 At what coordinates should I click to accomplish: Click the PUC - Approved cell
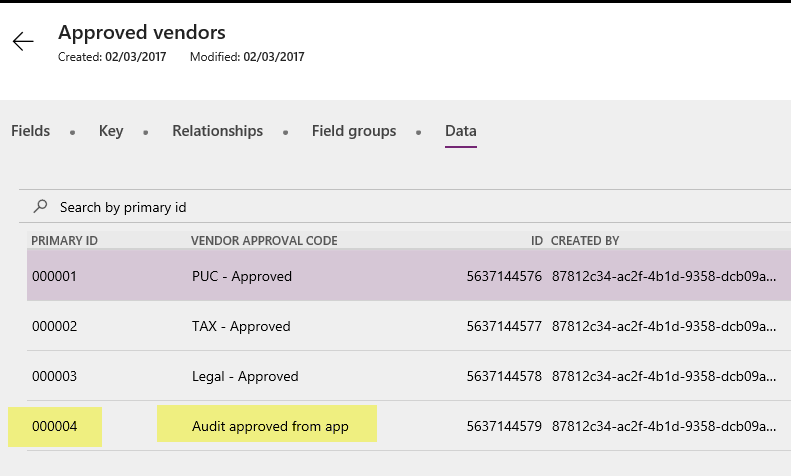[x=242, y=276]
